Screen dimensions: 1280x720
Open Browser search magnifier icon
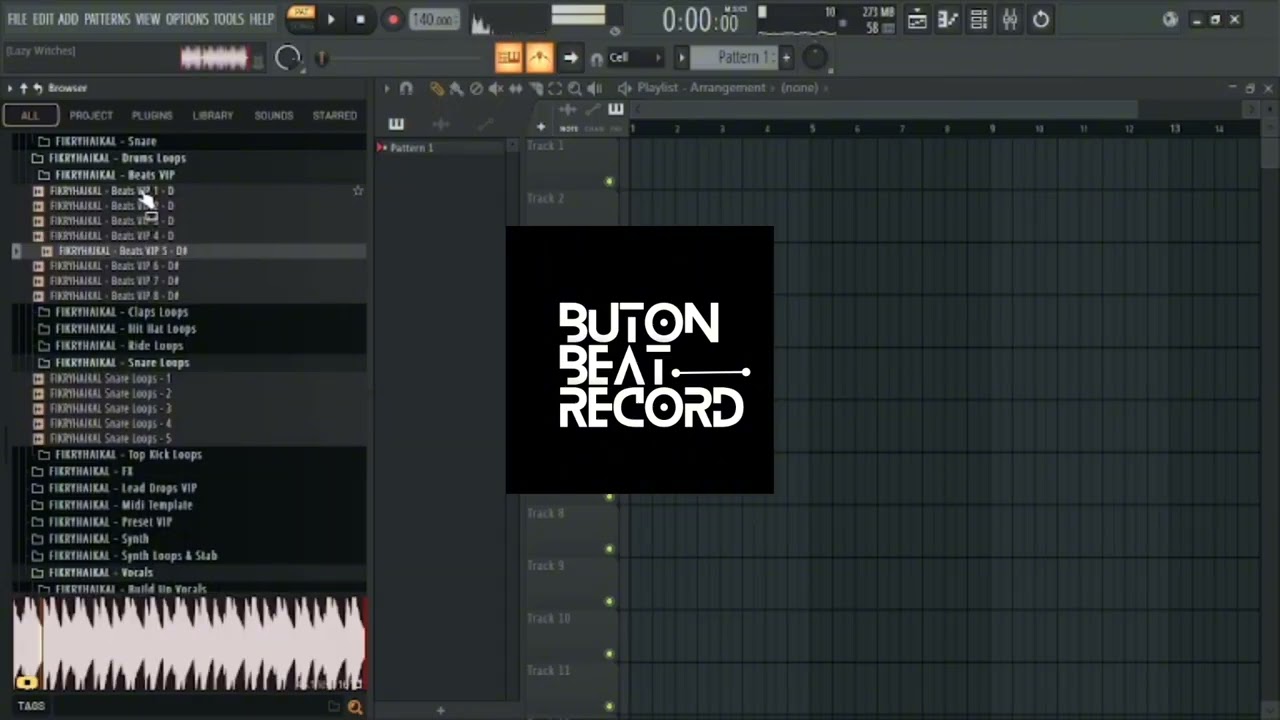pos(354,707)
